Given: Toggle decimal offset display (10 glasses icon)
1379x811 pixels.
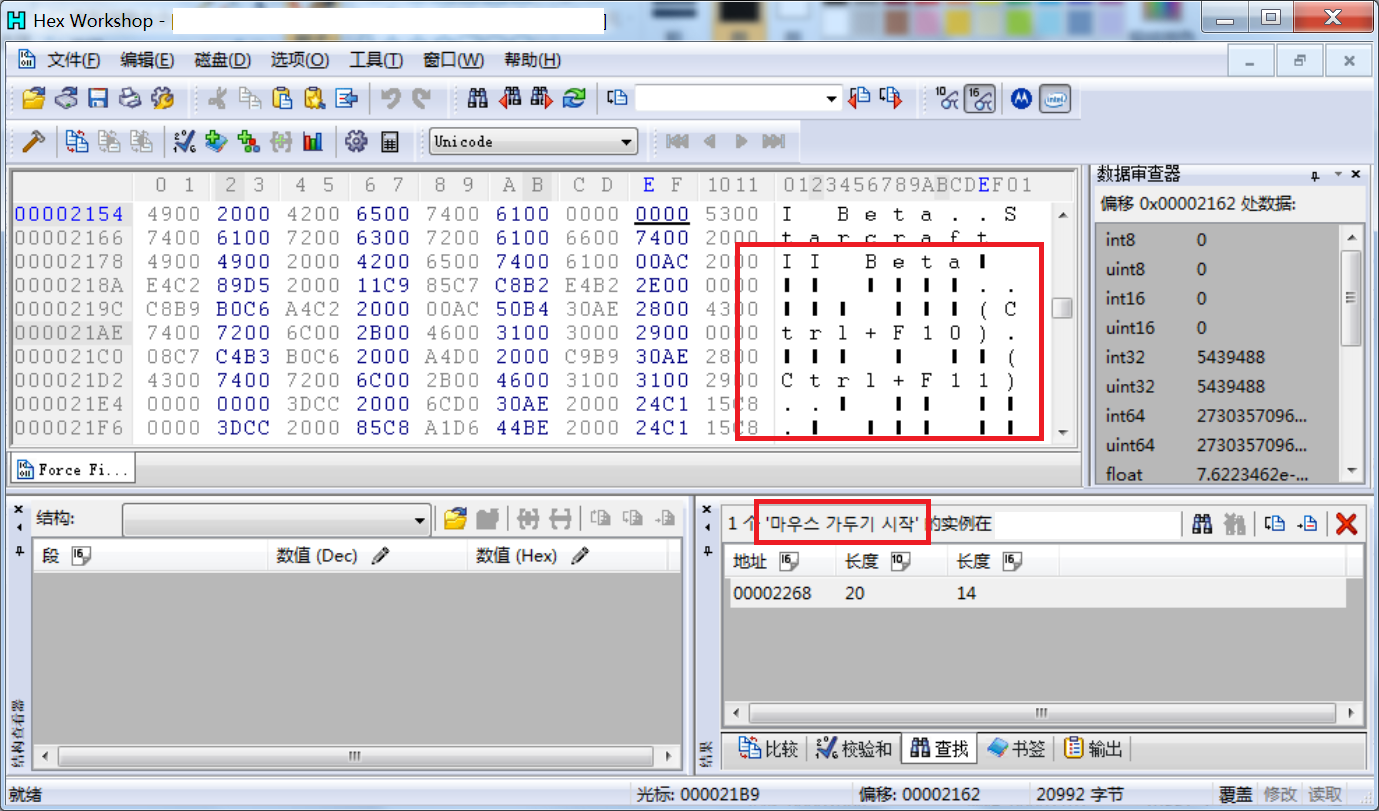Looking at the screenshot, I should pos(947,98).
